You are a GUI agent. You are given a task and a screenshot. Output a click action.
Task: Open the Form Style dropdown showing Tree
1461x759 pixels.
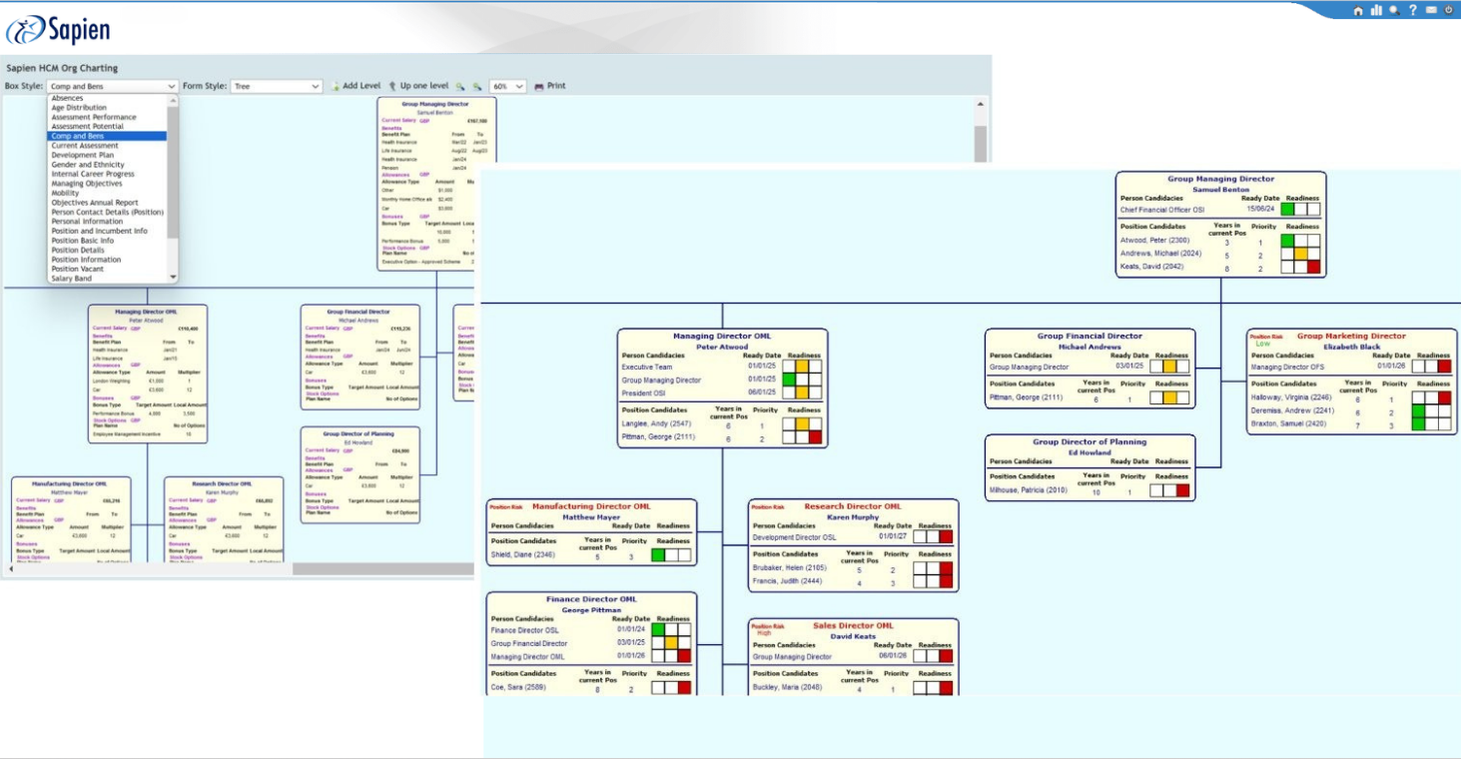click(x=276, y=87)
